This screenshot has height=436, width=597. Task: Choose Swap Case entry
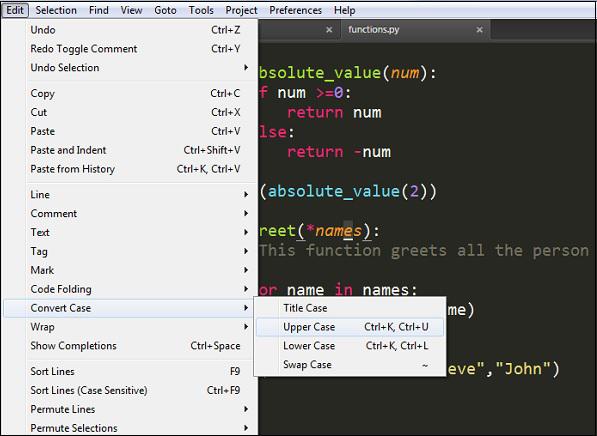[350, 364]
